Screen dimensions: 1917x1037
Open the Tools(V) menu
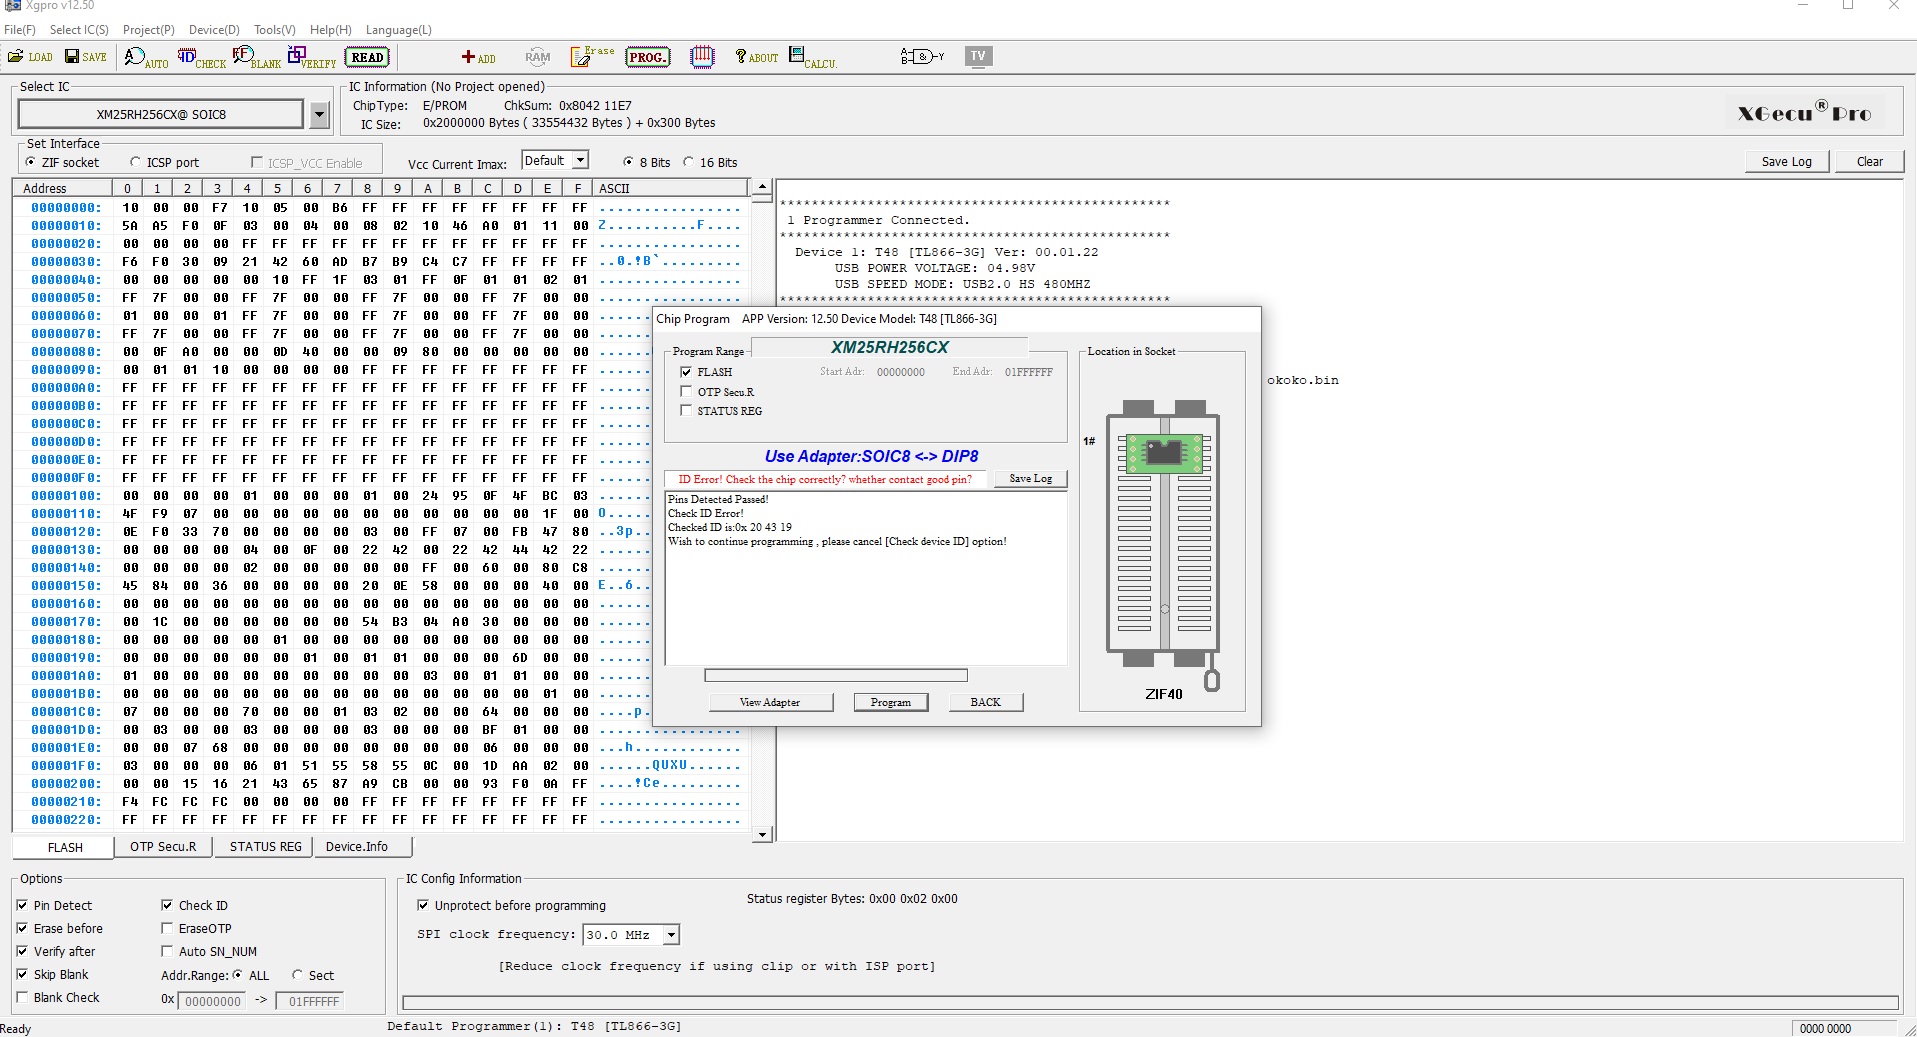point(274,30)
